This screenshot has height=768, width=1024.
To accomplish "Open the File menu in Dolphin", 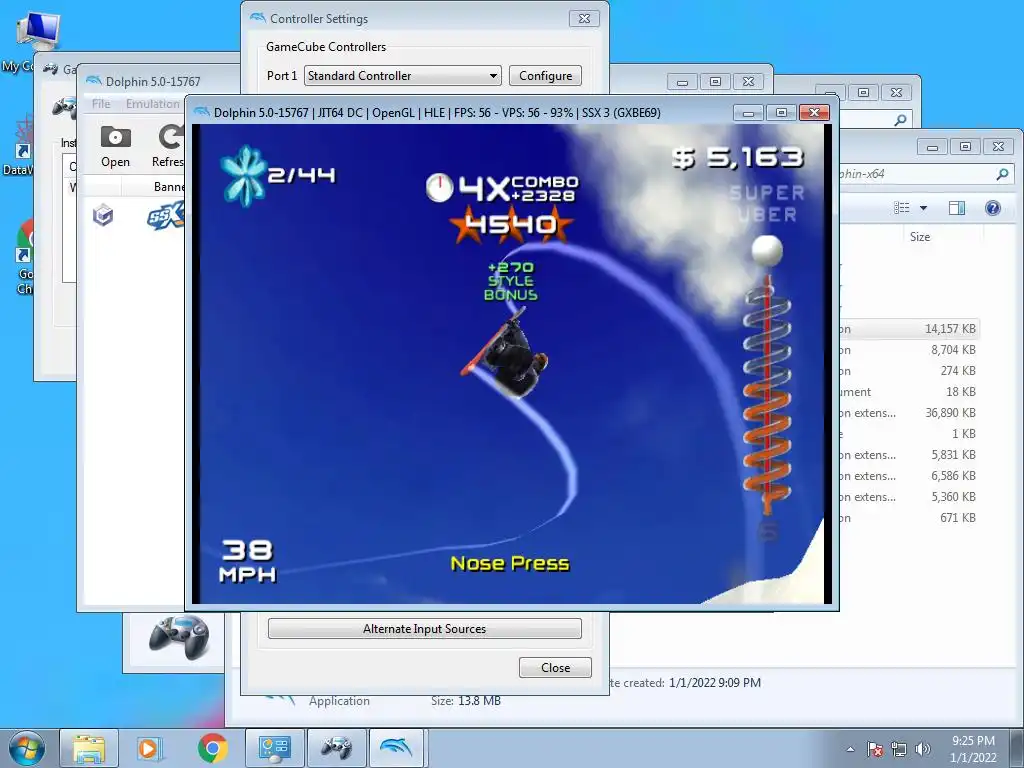I will (101, 104).
